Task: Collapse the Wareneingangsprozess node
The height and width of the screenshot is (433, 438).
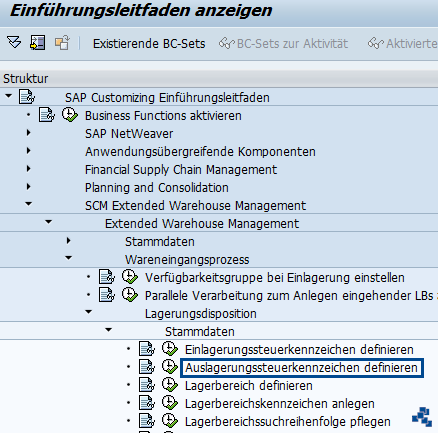Action: (x=69, y=258)
